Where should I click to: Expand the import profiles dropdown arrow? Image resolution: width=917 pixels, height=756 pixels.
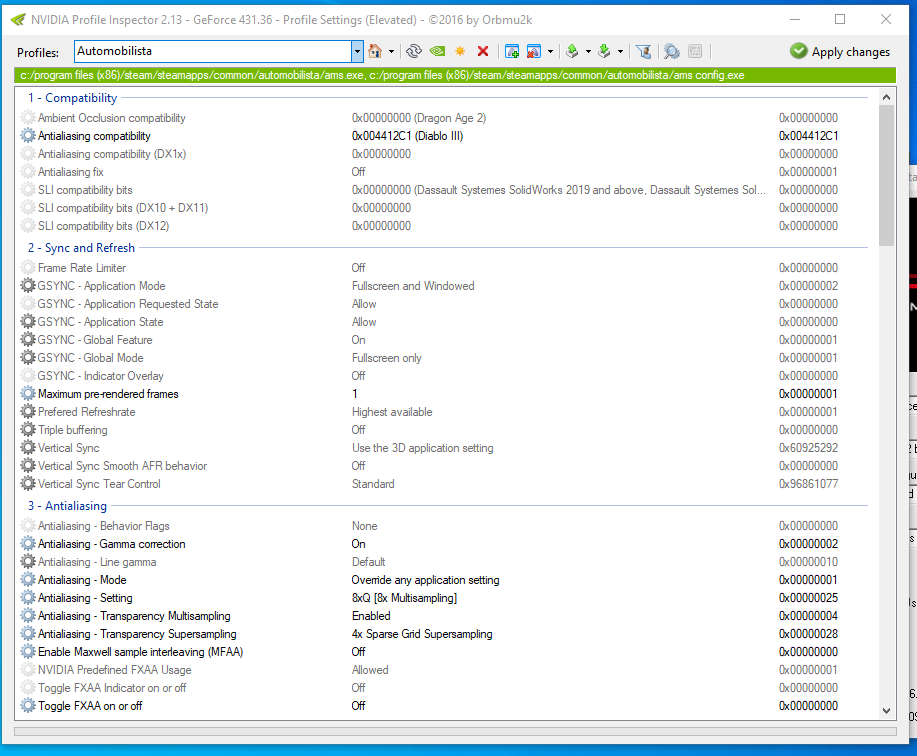pos(620,51)
